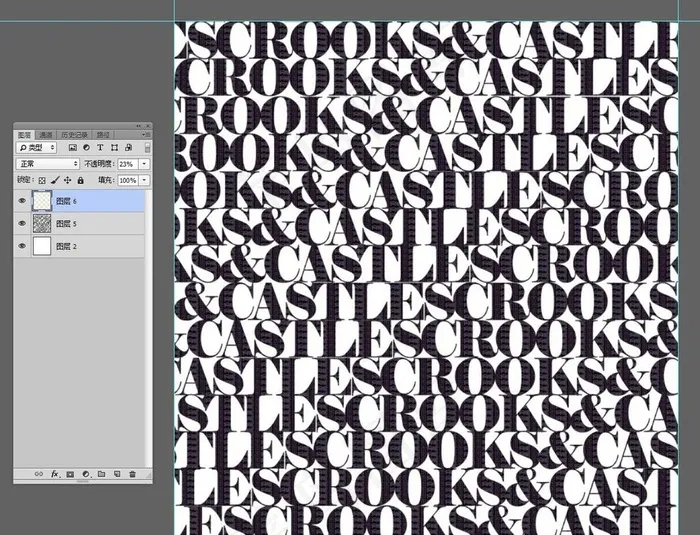700x535 pixels.
Task: Filter for pixel layers
Action: click(72, 147)
